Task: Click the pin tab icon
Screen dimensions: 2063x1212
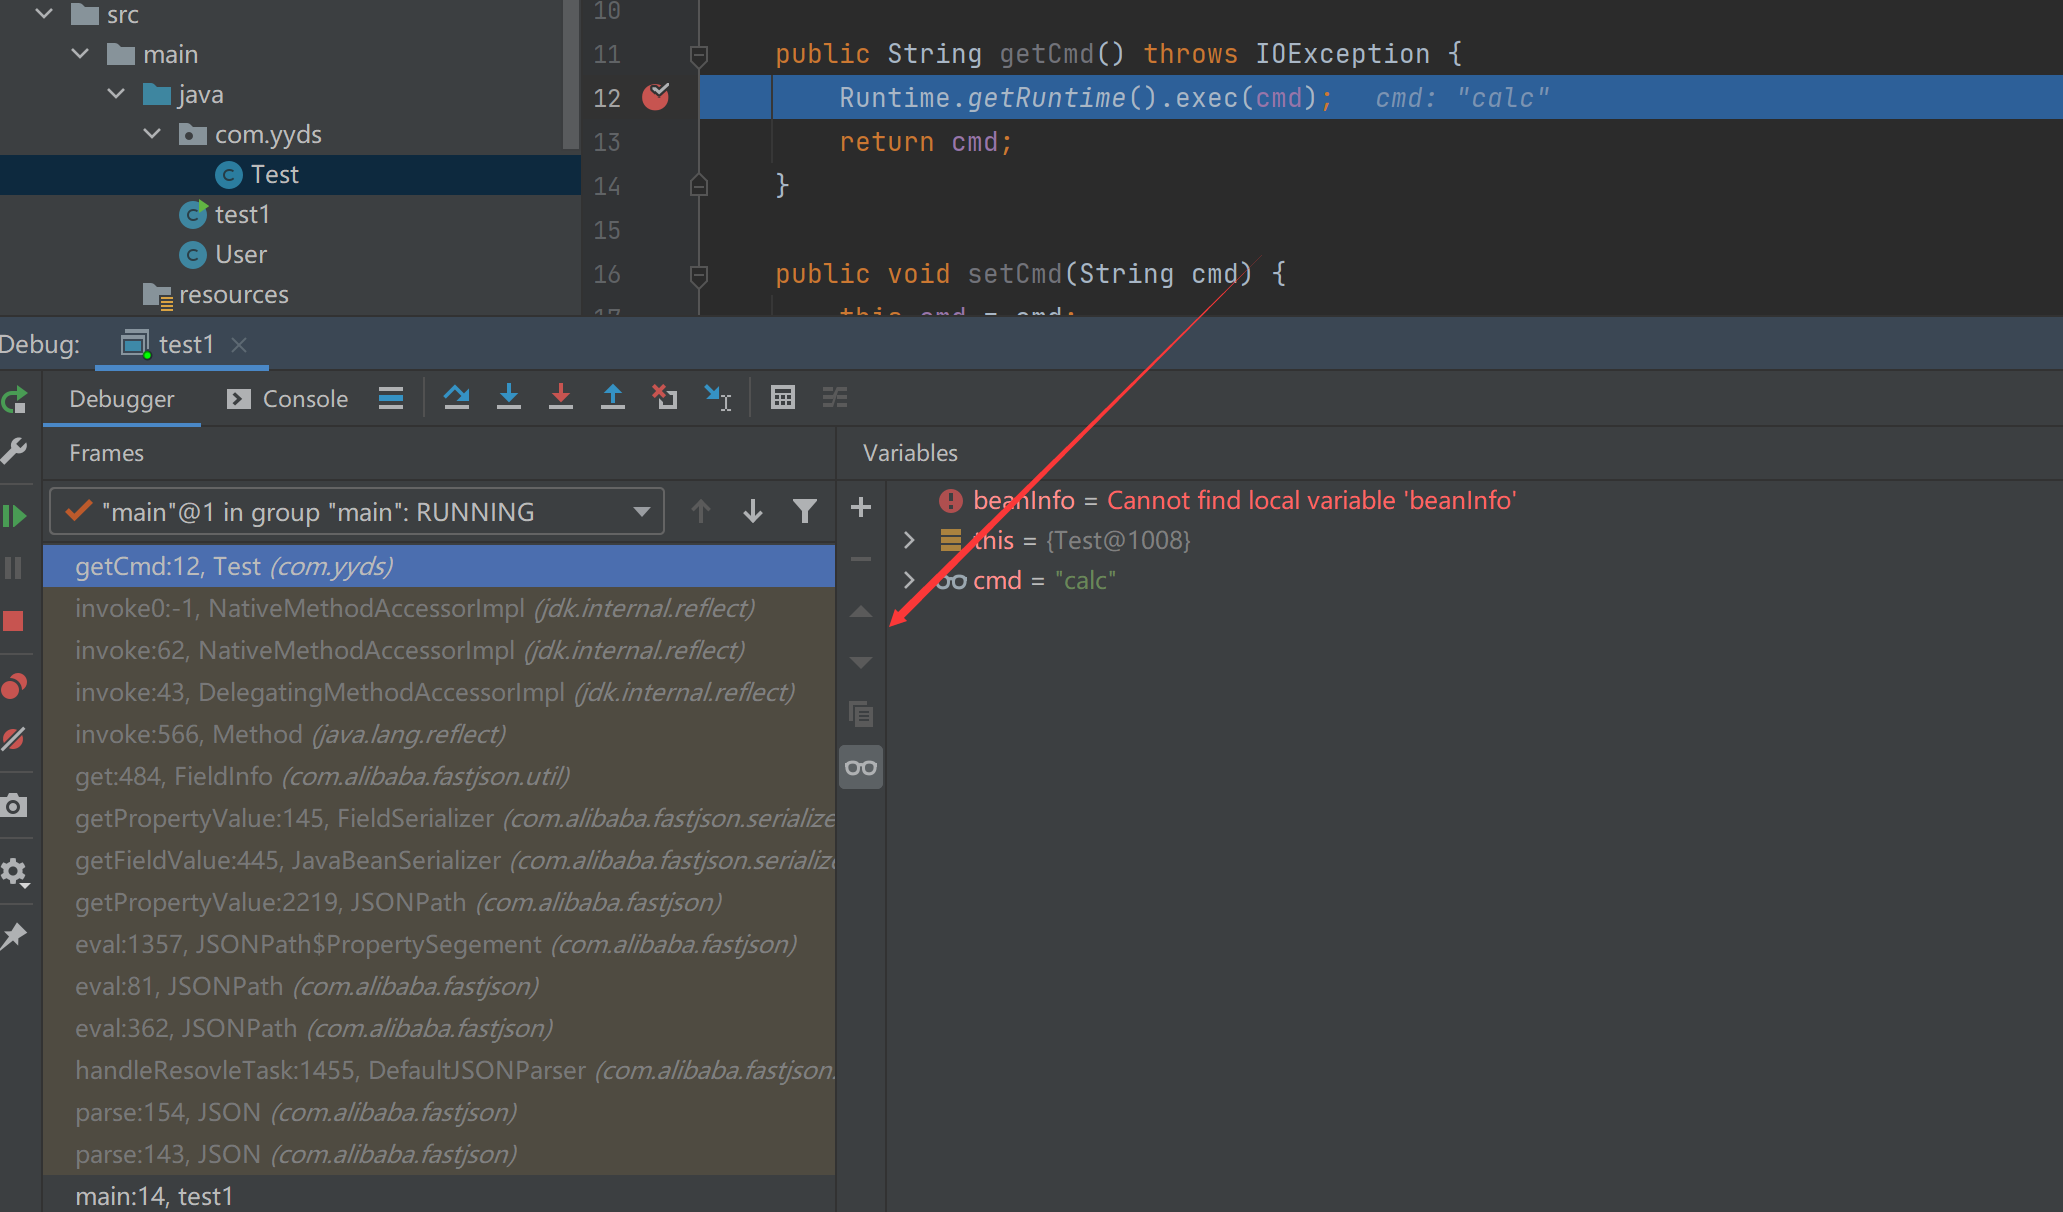Action: (14, 937)
